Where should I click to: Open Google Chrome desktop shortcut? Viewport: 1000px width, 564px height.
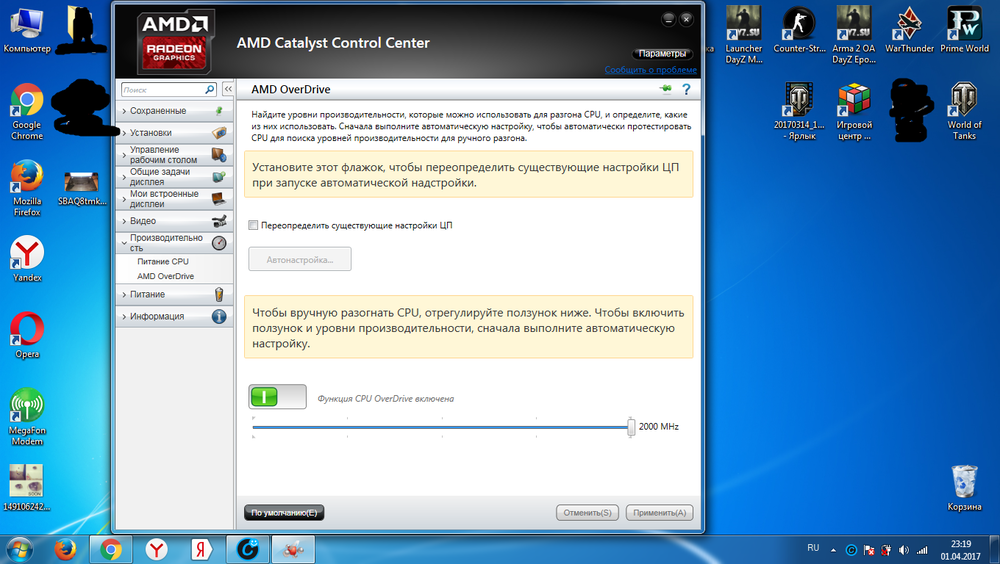point(27,112)
